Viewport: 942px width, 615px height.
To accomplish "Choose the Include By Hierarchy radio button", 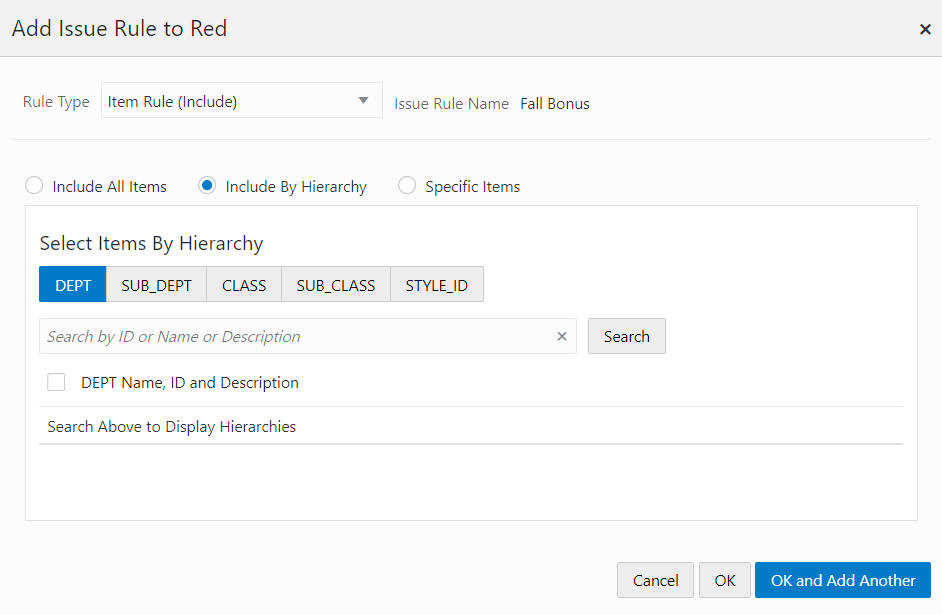I will 207,186.
